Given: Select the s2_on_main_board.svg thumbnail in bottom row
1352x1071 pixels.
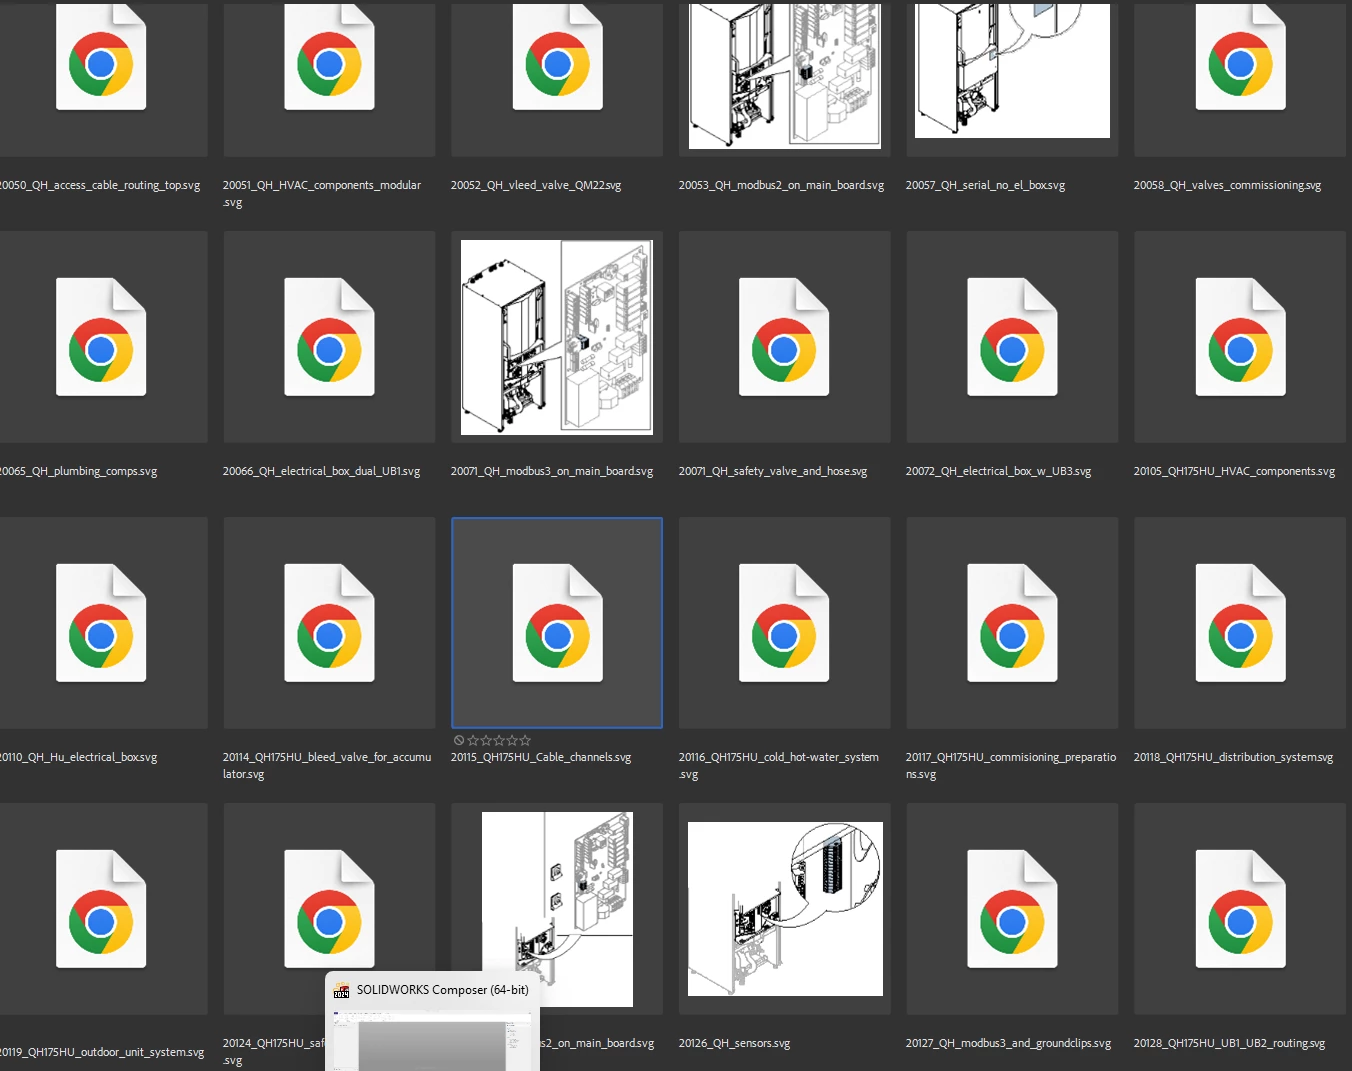Looking at the screenshot, I should click(557, 909).
